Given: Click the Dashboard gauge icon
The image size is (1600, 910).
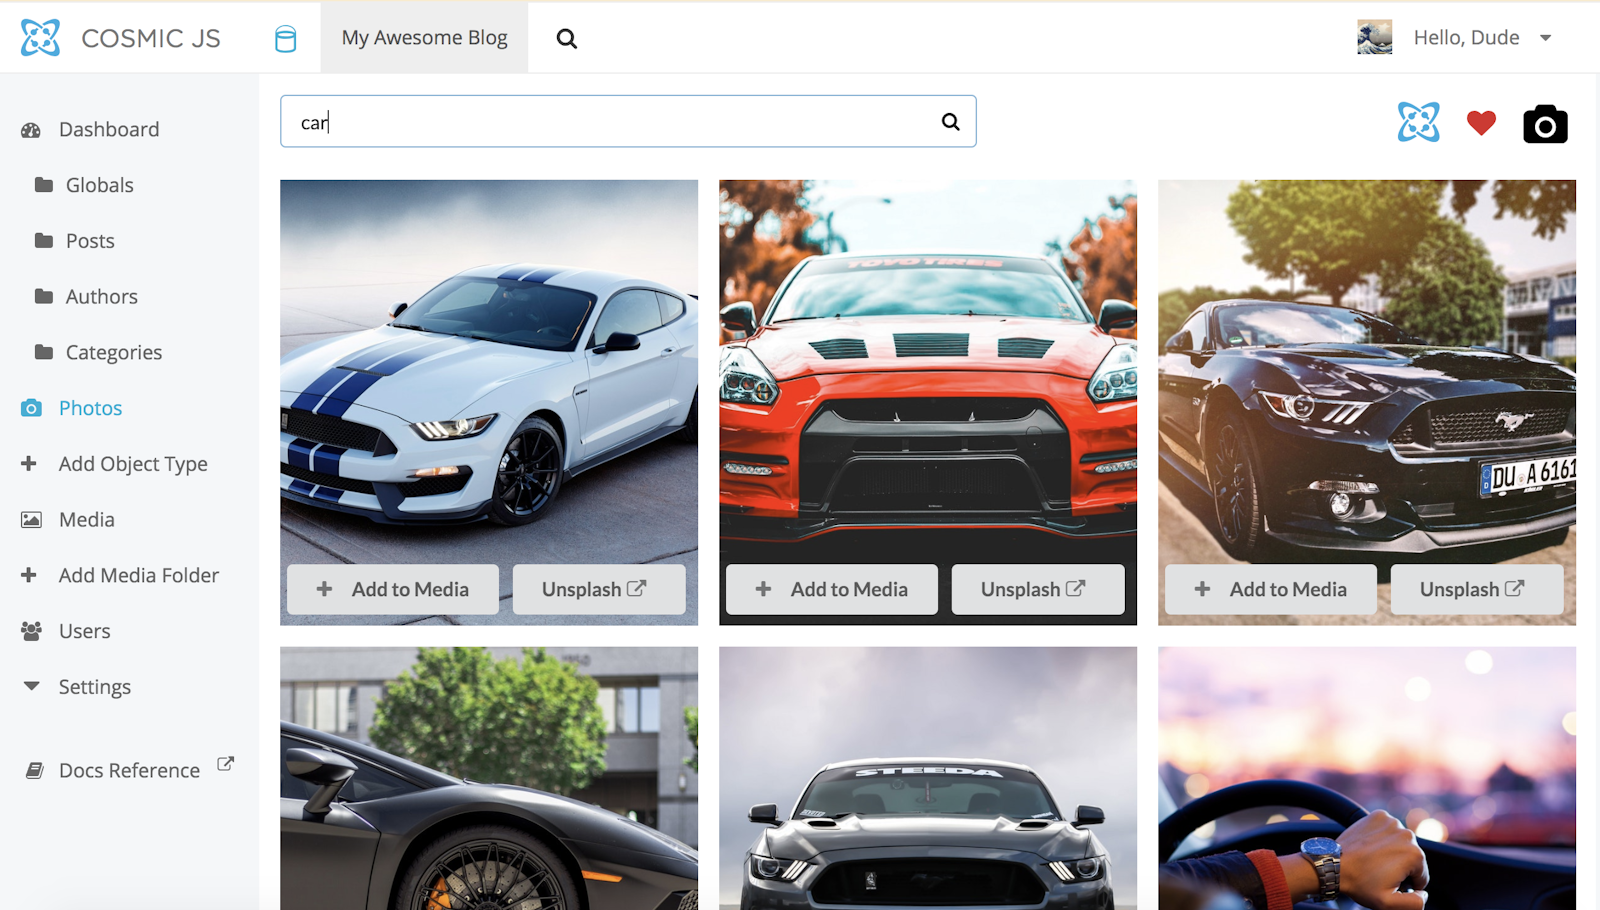Looking at the screenshot, I should coord(31,130).
